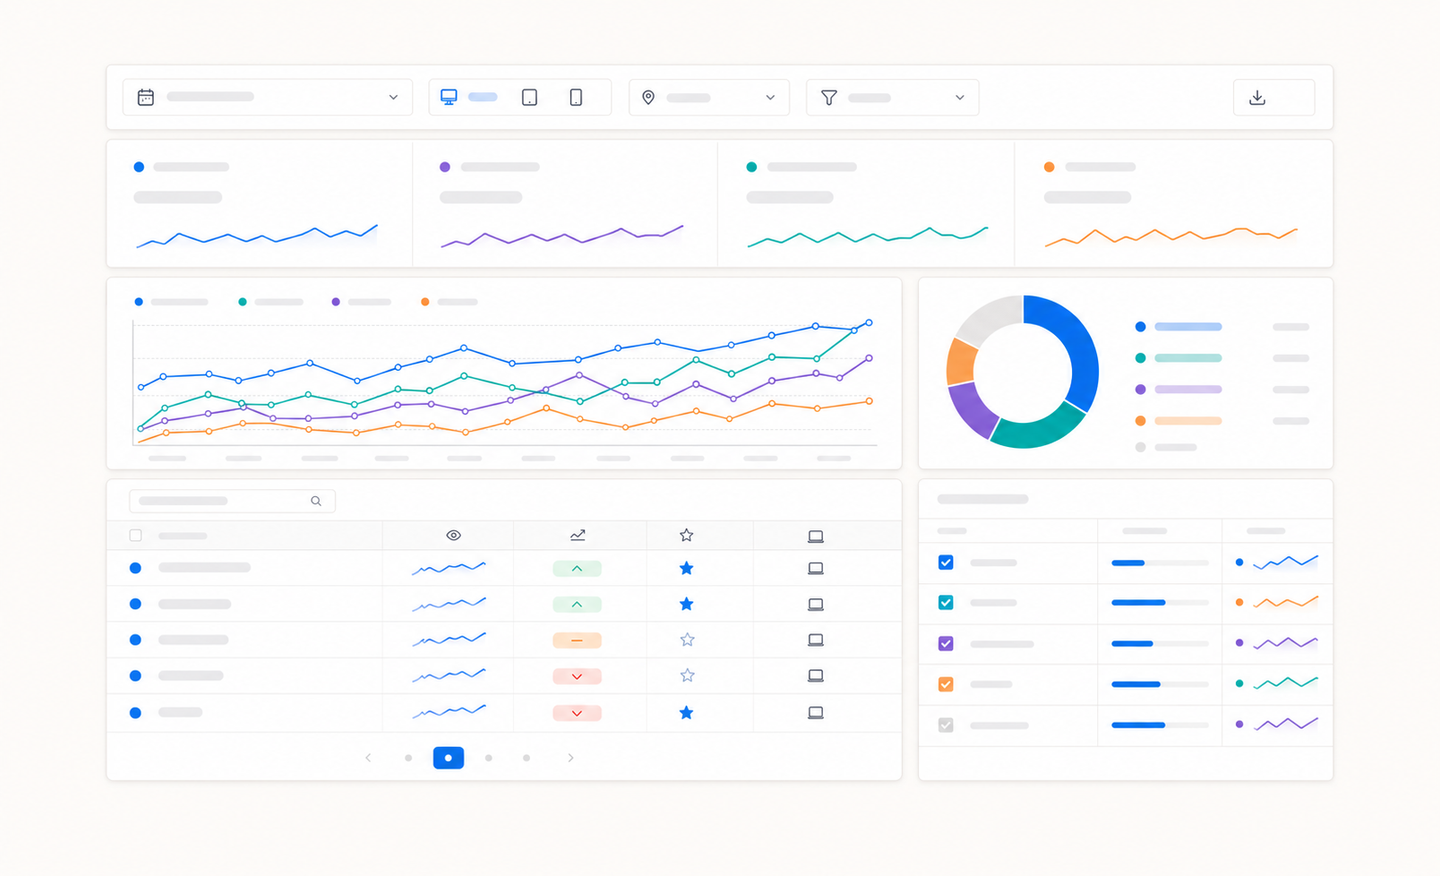This screenshot has height=876, width=1440.
Task: Click the location pin icon
Action: click(648, 97)
